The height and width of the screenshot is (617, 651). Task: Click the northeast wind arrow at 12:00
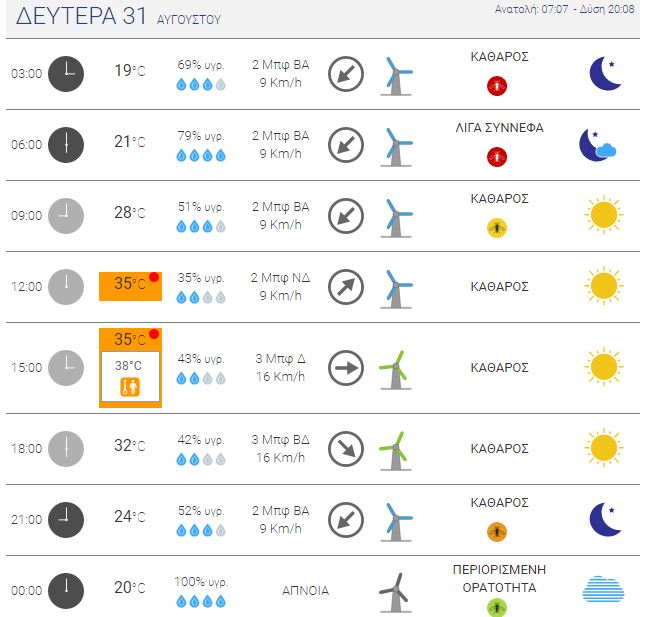tap(346, 287)
